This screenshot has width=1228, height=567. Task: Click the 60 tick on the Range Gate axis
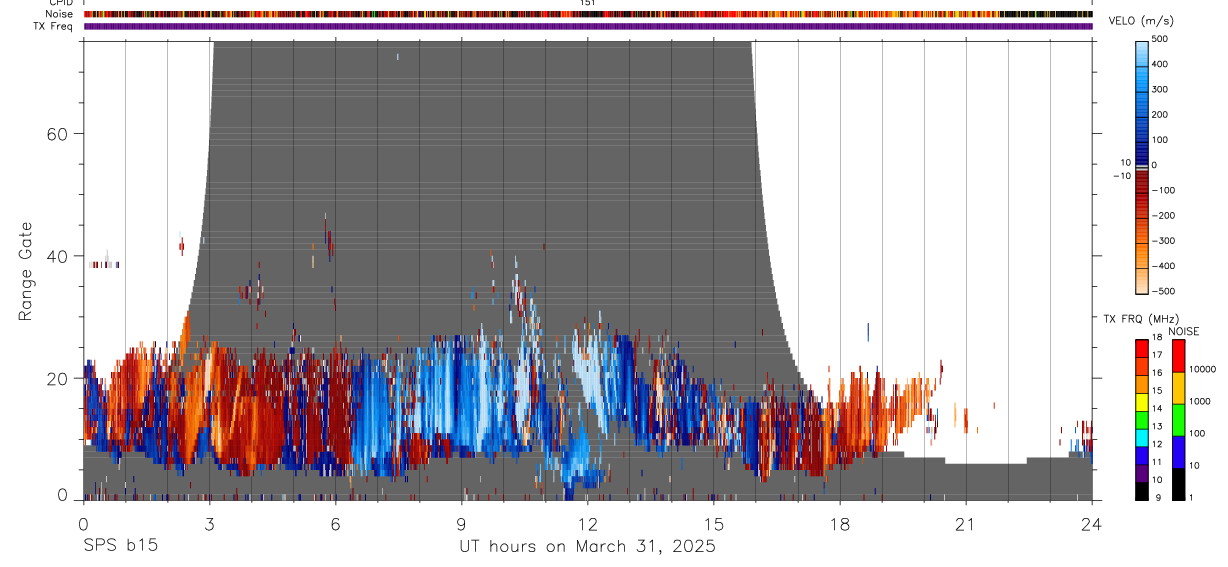tap(58, 133)
